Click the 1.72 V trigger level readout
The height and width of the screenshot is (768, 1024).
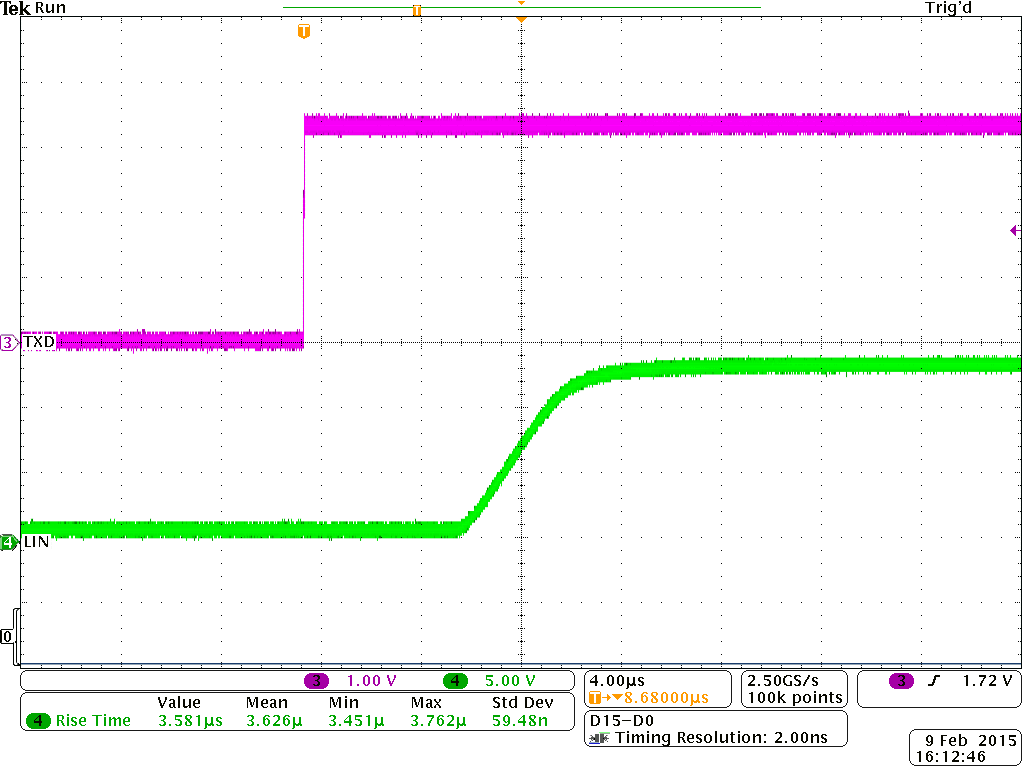tap(985, 681)
